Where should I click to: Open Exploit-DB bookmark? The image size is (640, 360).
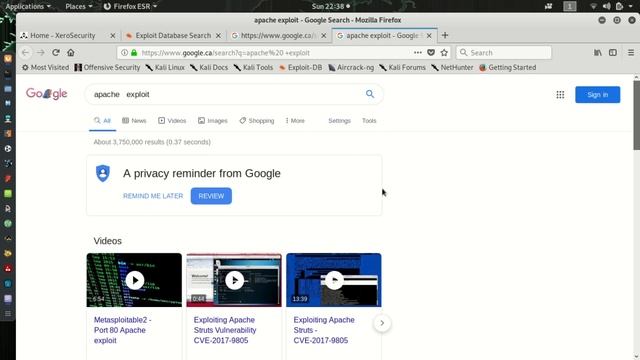[x=300, y=67]
